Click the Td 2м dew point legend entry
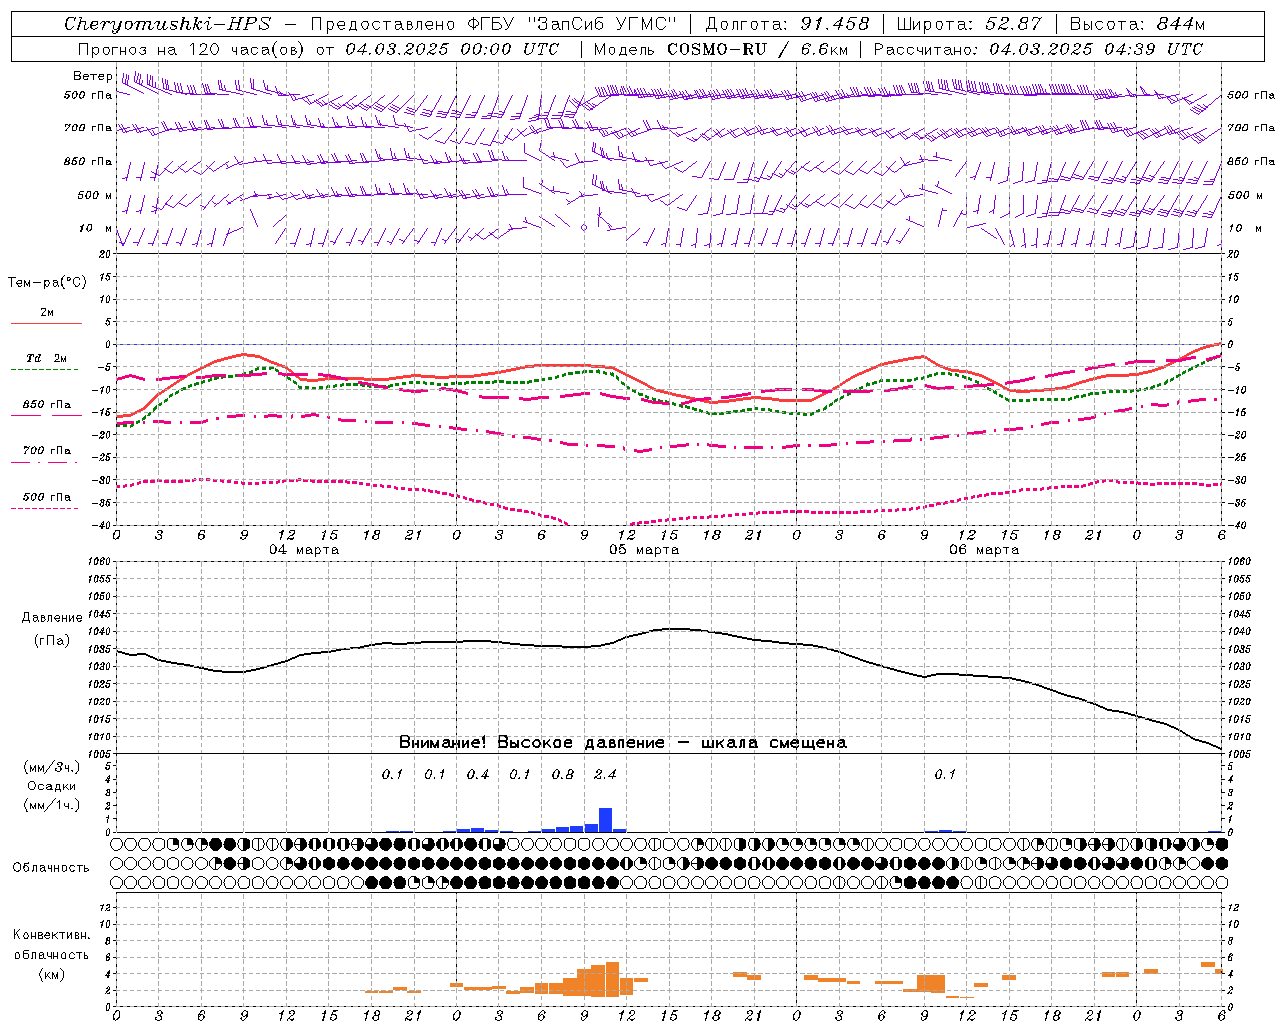This screenshot has height=1024, width=1280. (x=46, y=358)
